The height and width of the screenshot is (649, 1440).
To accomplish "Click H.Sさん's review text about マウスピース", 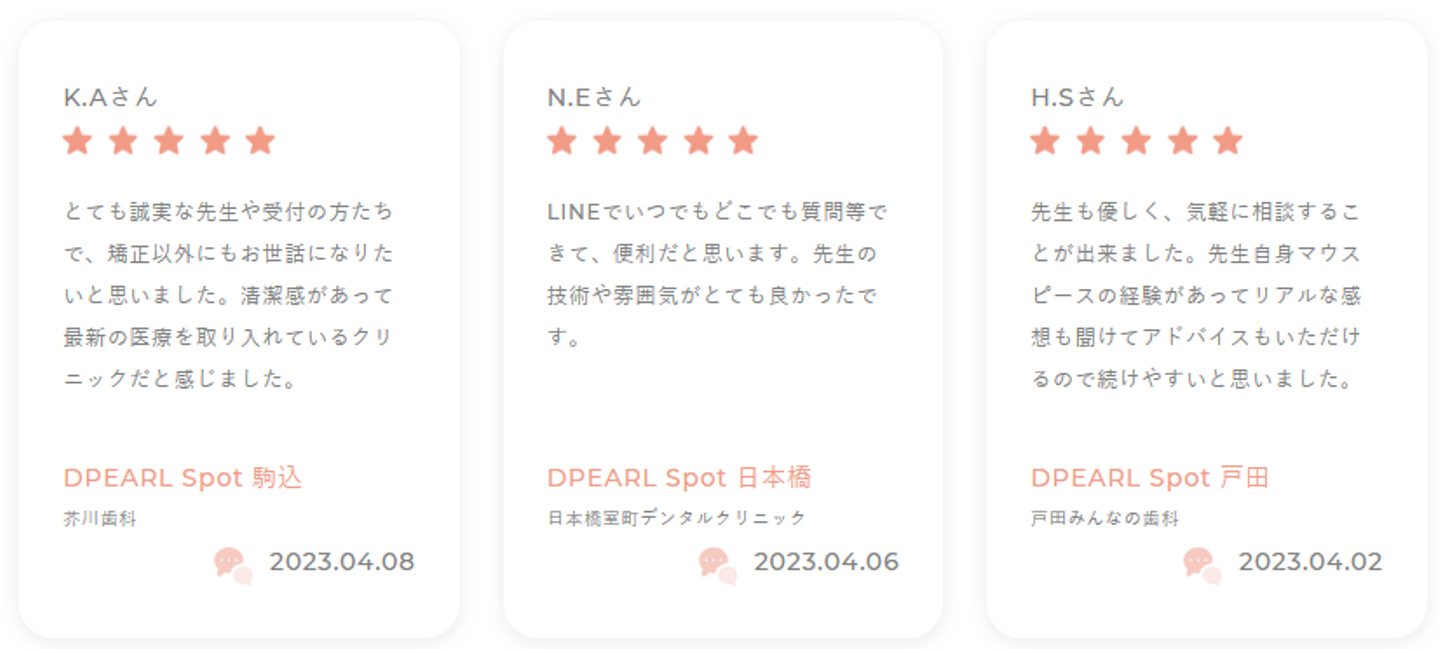I will point(1196,296).
